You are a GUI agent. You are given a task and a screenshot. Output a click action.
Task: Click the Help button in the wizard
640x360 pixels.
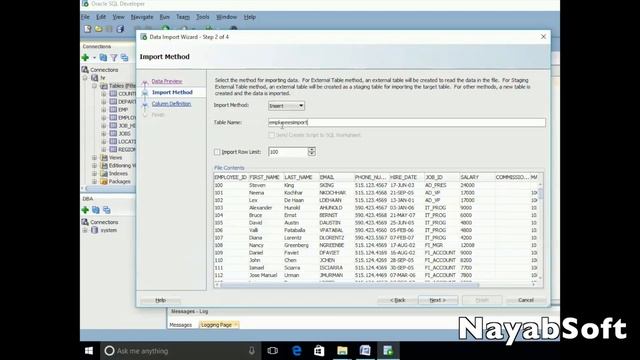tap(160, 300)
